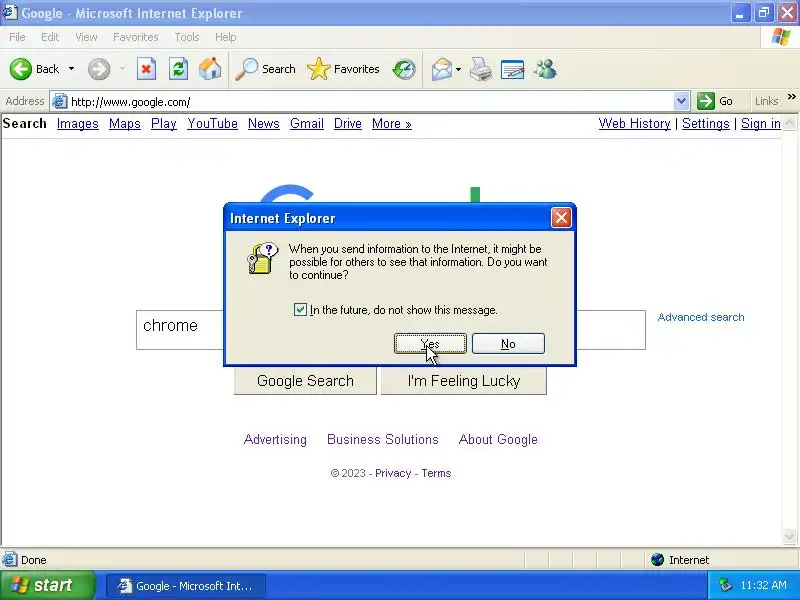The width and height of the screenshot is (800, 600).
Task: Open the File menu
Action: point(17,37)
